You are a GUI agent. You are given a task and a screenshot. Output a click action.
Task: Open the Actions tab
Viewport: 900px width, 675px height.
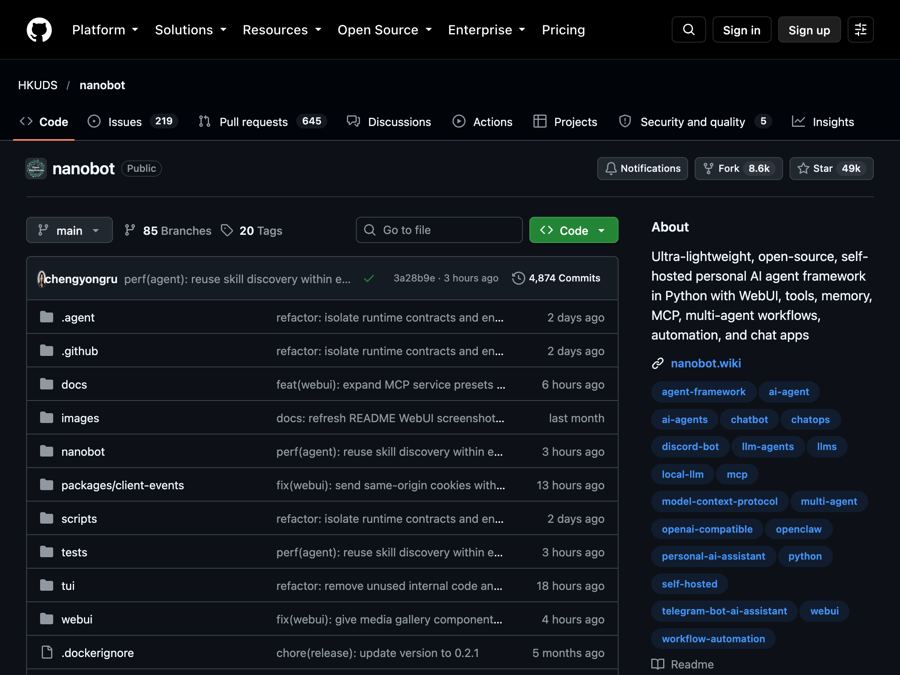[482, 122]
